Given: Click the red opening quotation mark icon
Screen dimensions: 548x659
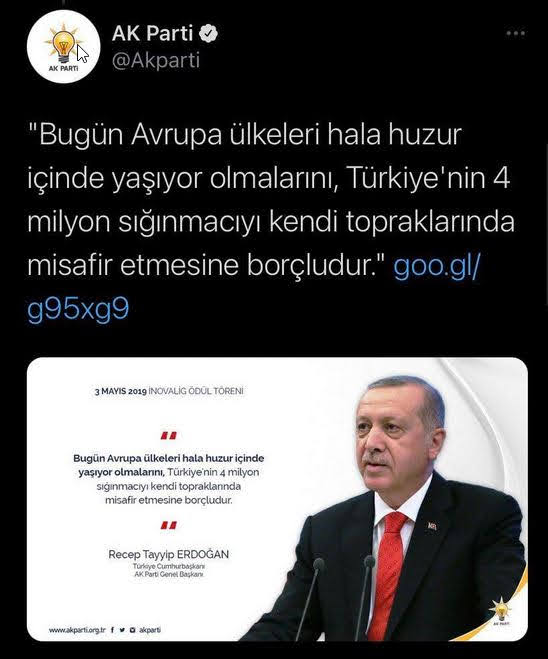Looking at the screenshot, I should (x=169, y=435).
